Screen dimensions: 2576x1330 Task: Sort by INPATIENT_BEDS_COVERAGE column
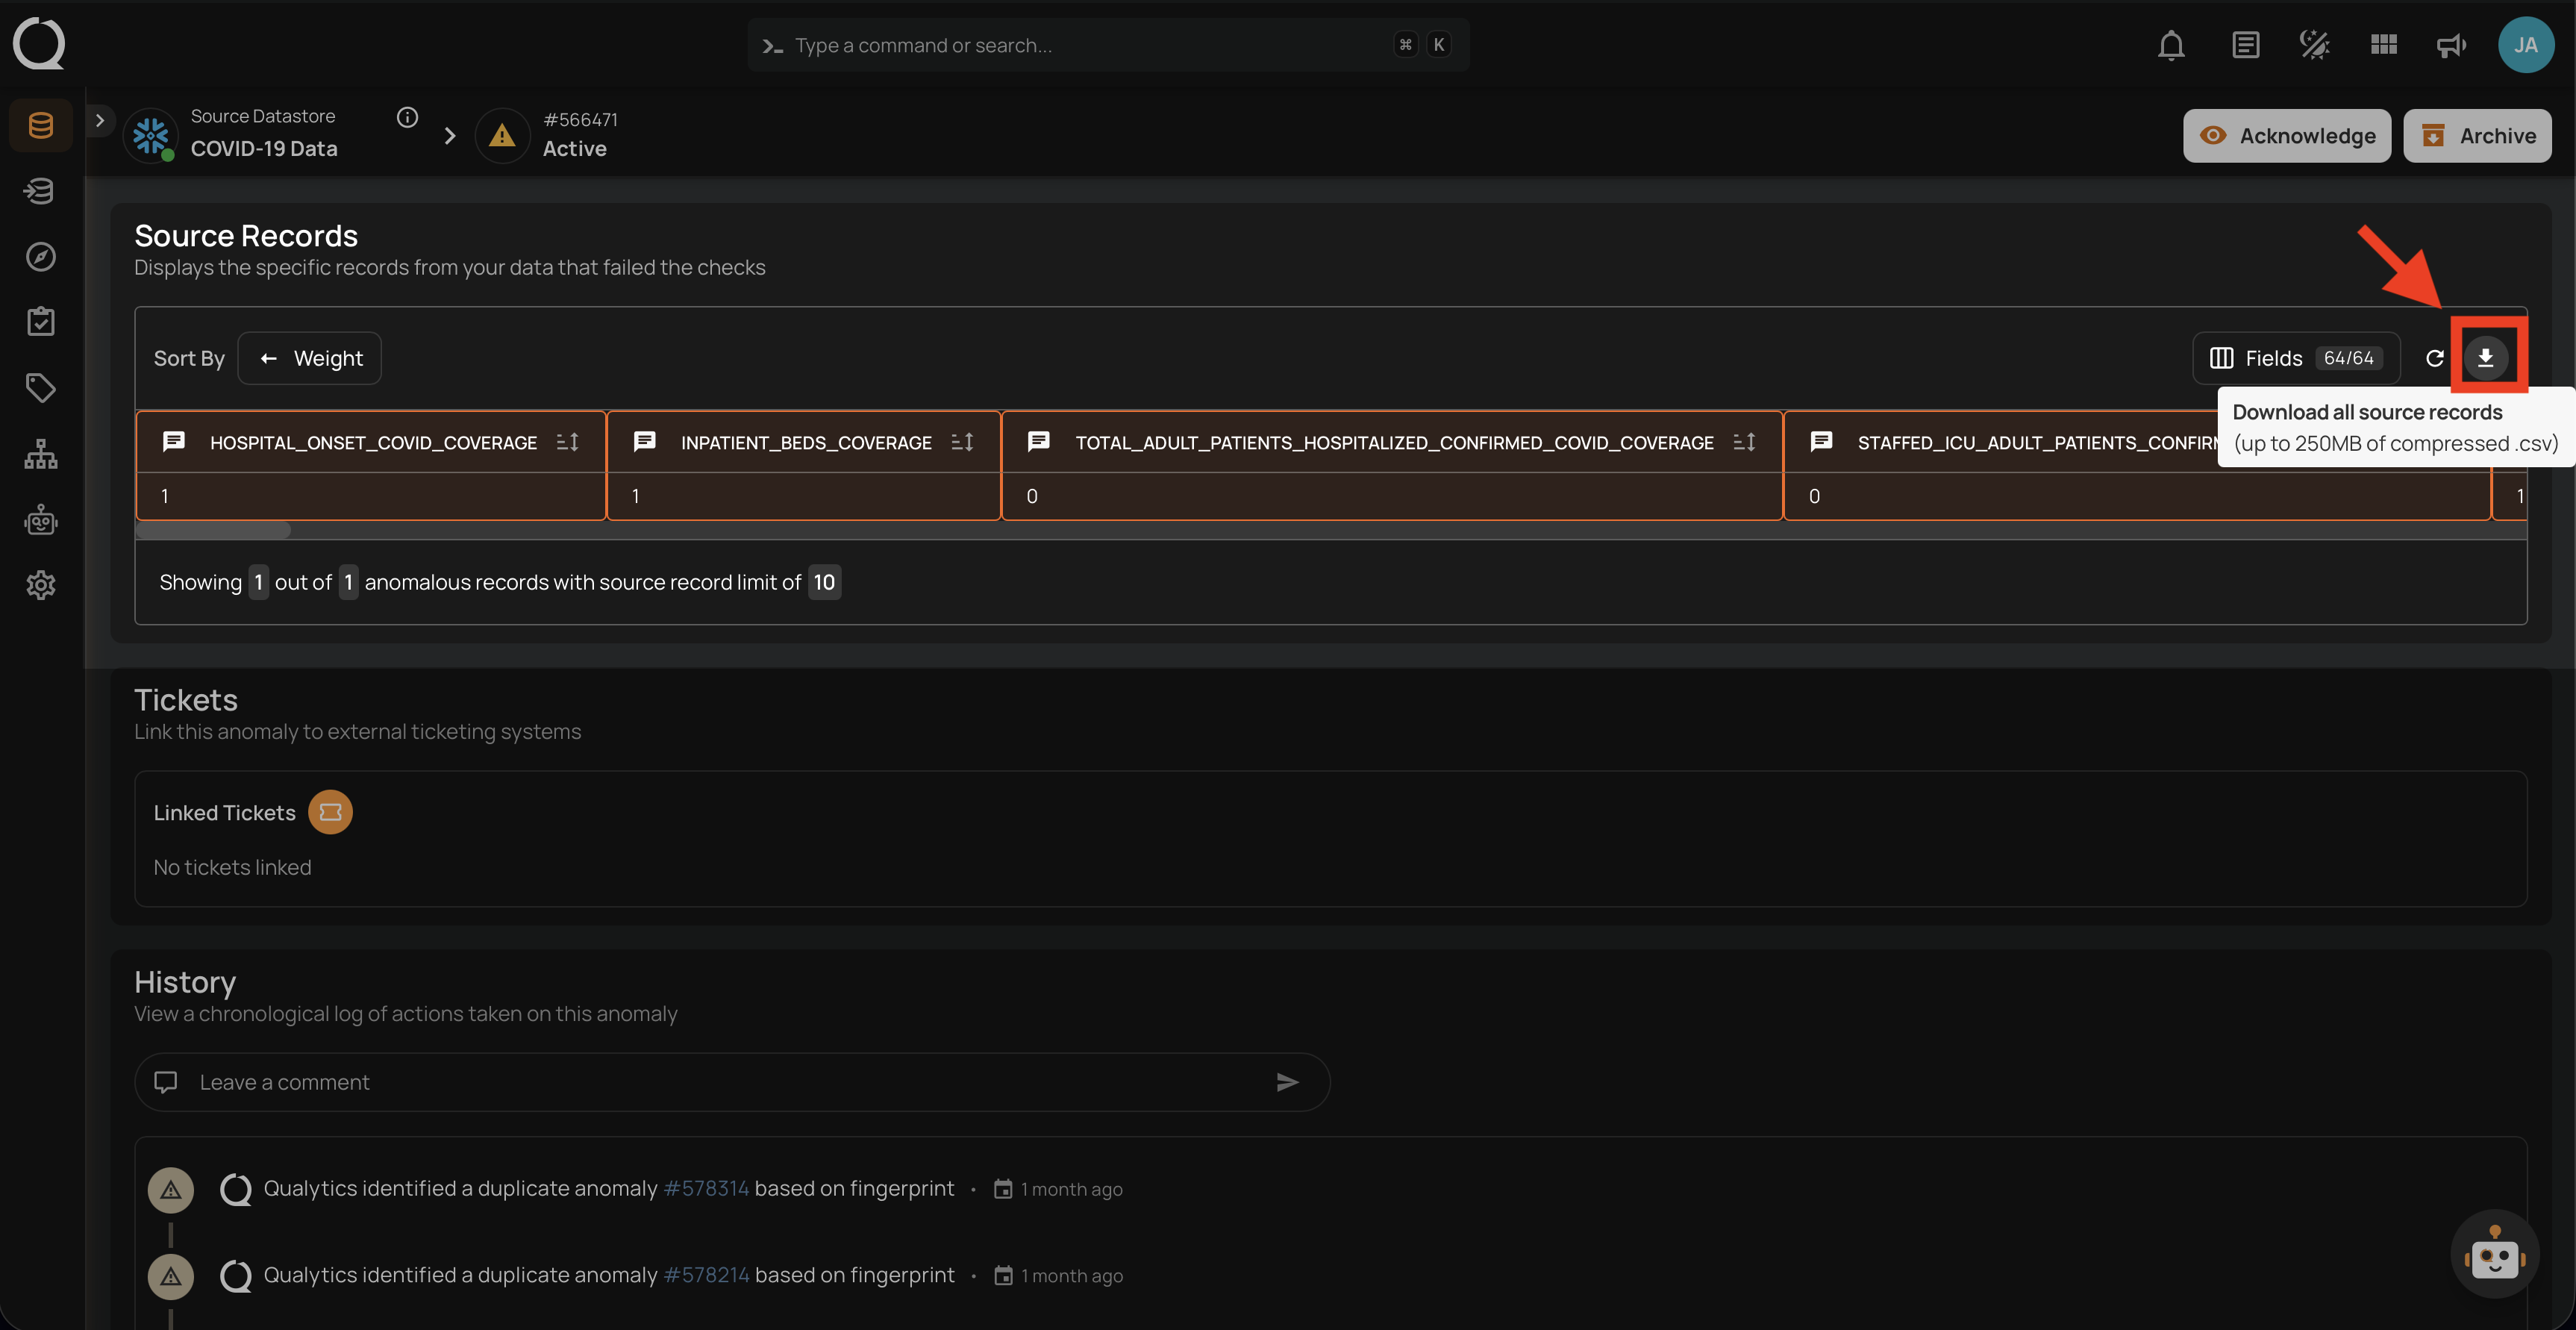[x=963, y=442]
